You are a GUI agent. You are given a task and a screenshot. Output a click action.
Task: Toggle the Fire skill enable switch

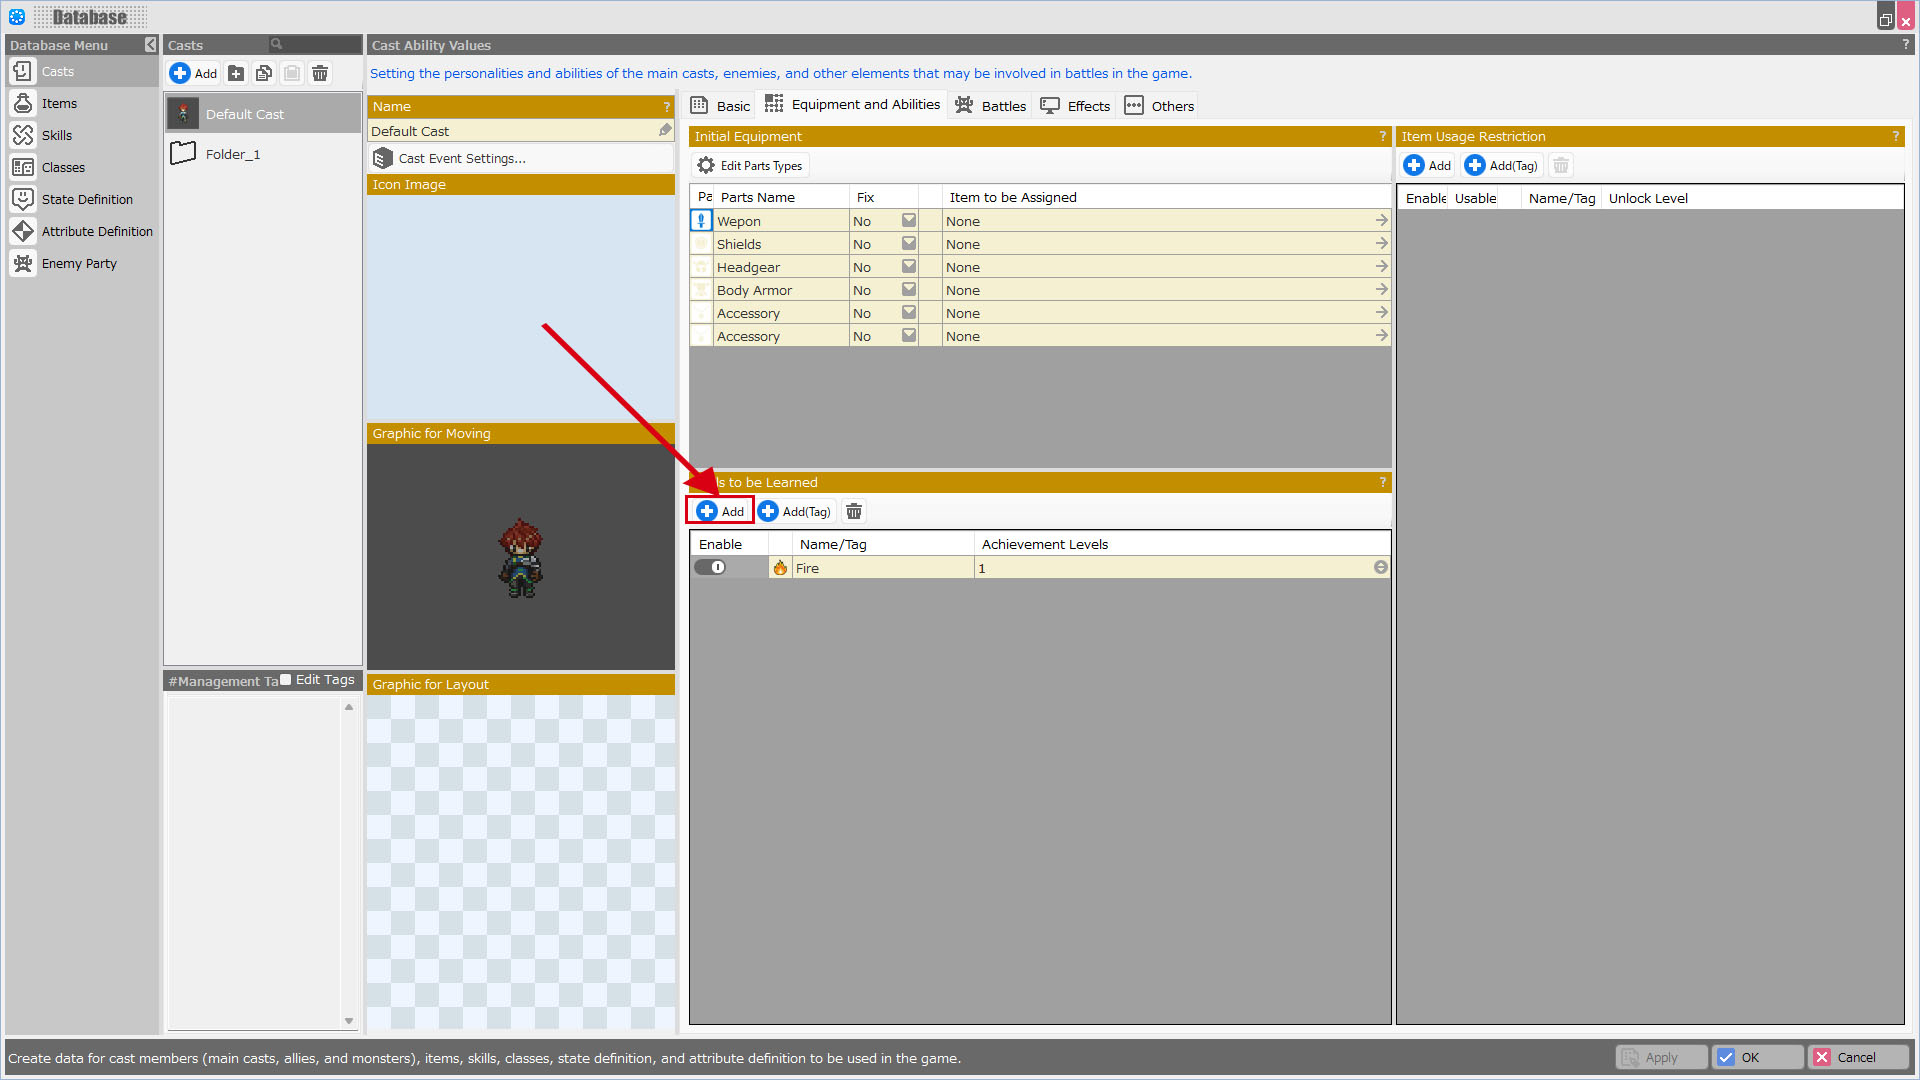(x=711, y=567)
